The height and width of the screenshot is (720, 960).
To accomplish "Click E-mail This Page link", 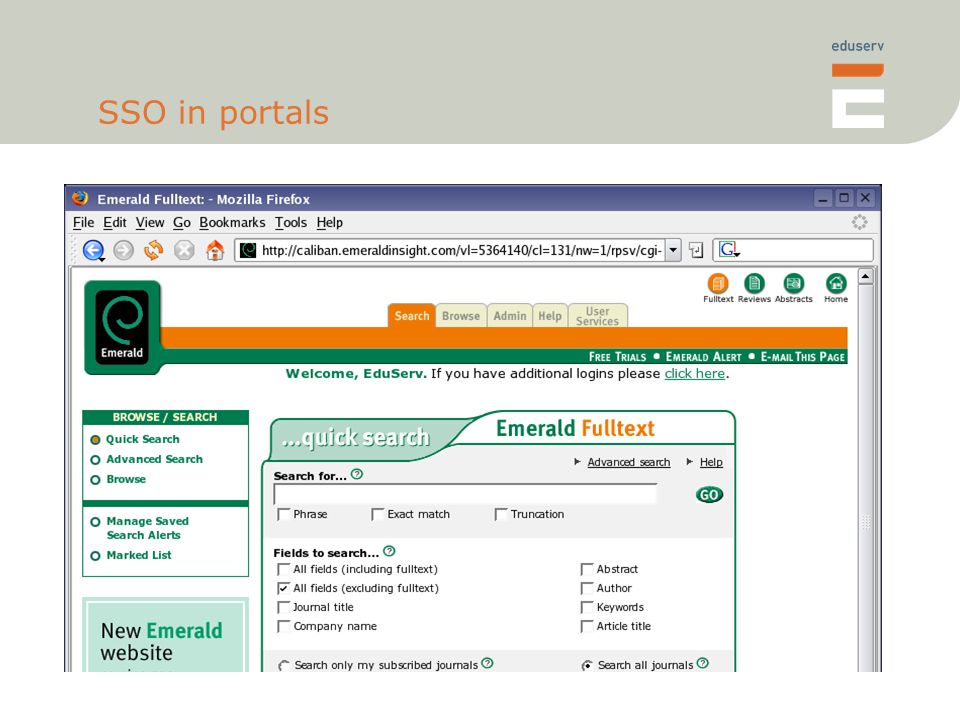I will pos(803,357).
